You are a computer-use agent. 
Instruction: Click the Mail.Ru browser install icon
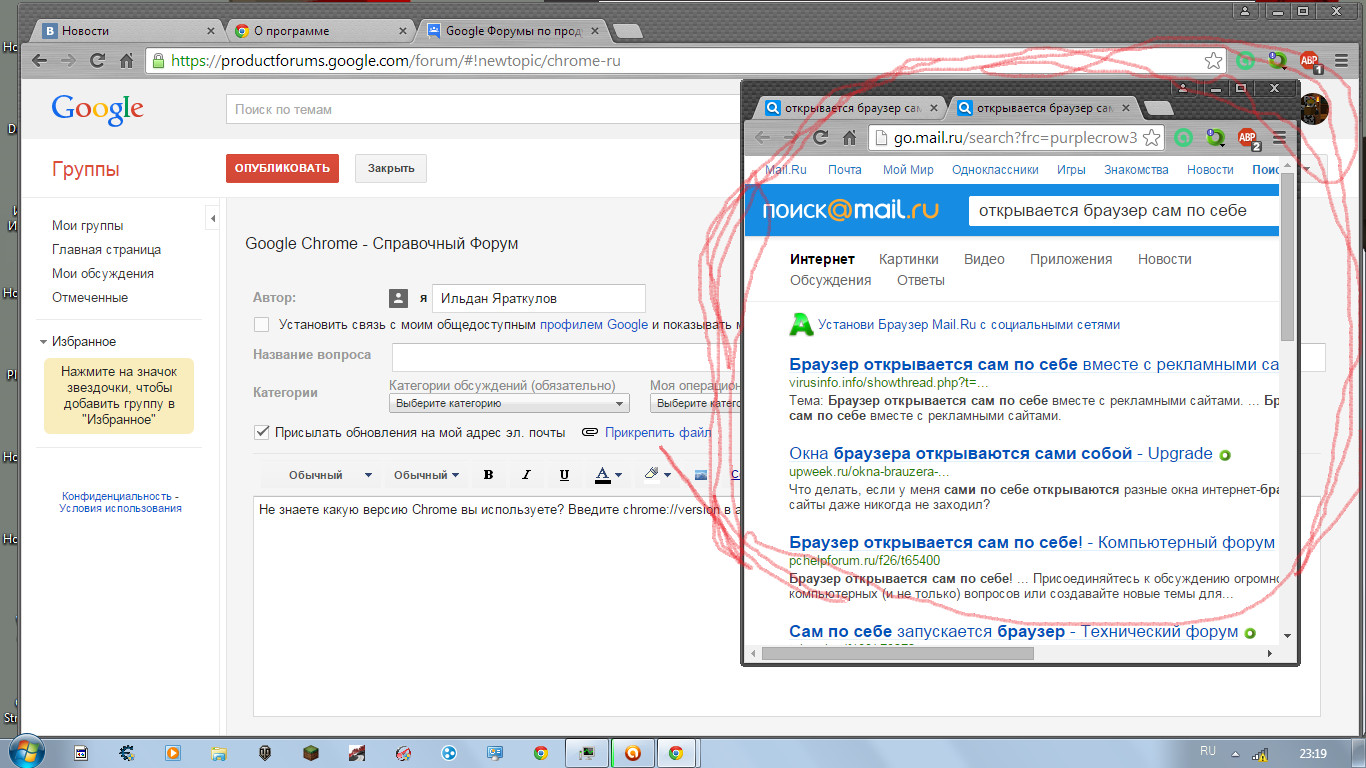coord(801,324)
